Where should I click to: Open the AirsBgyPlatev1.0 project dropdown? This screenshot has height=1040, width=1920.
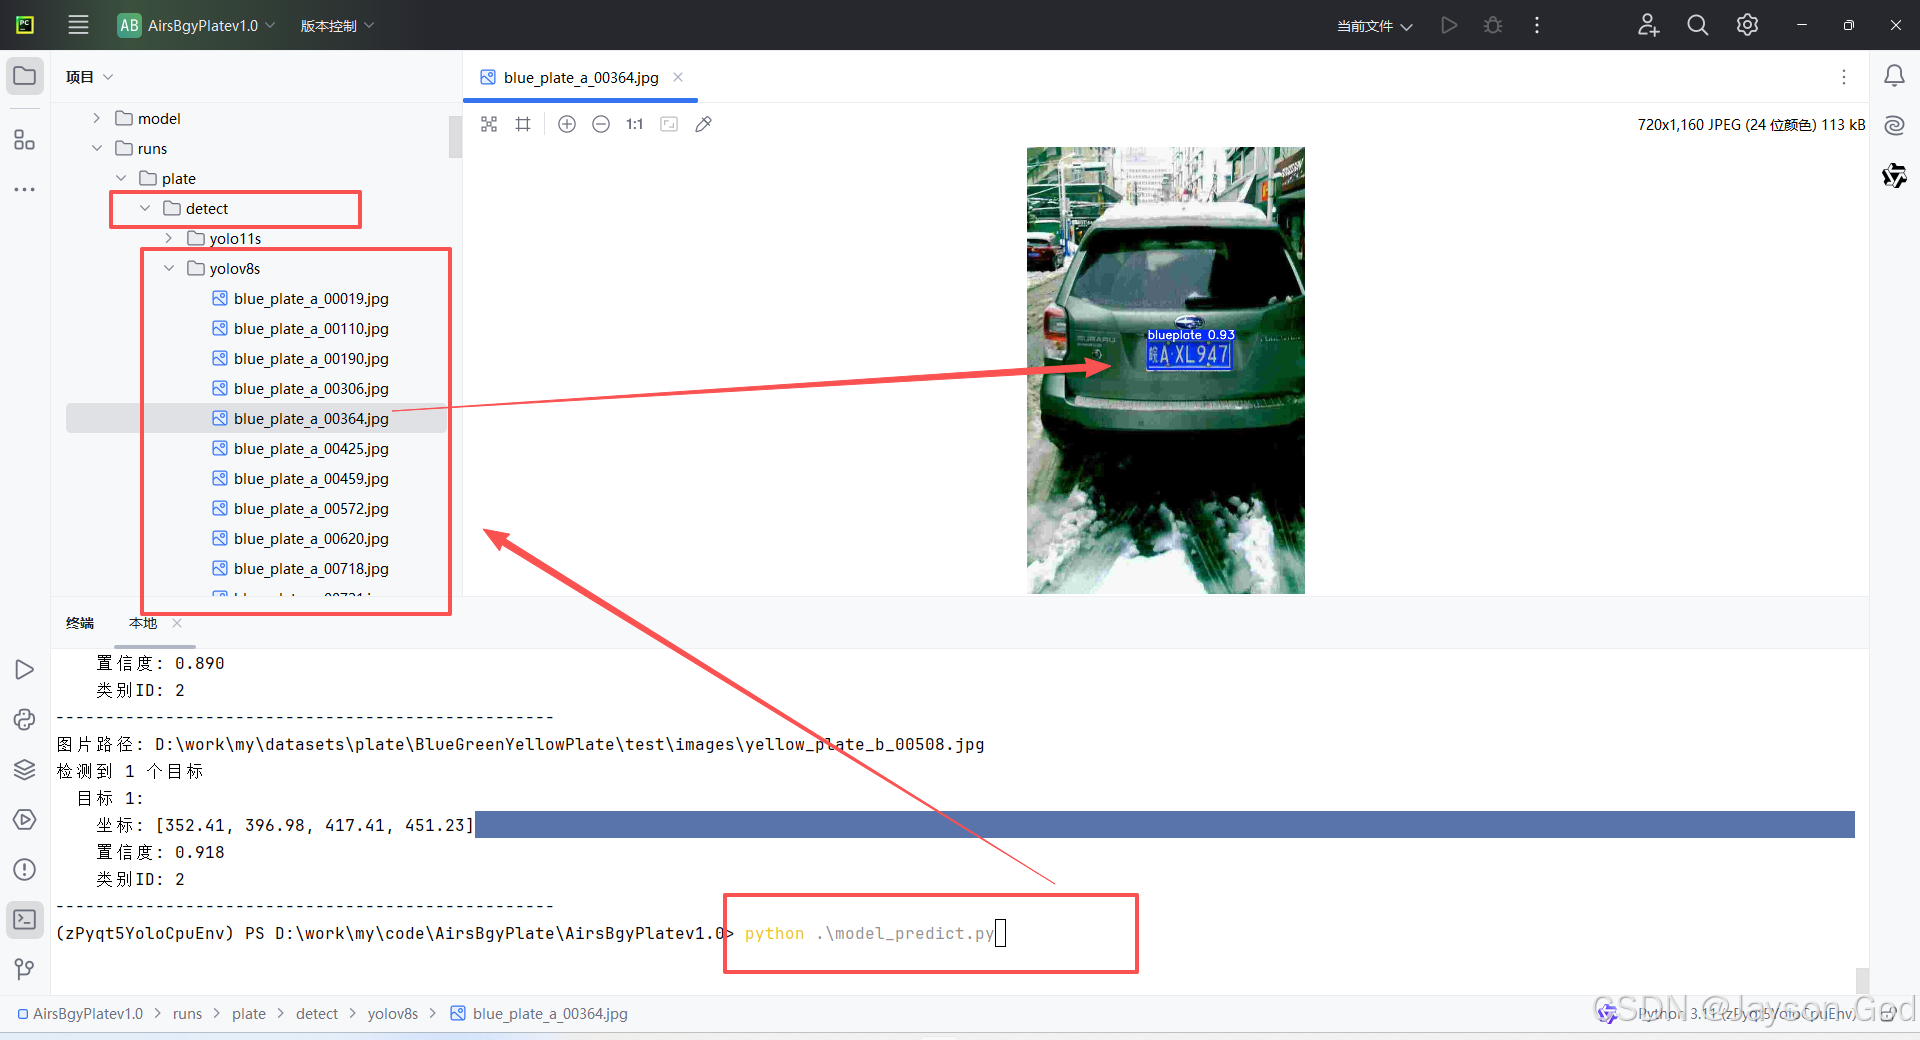[x=197, y=25]
